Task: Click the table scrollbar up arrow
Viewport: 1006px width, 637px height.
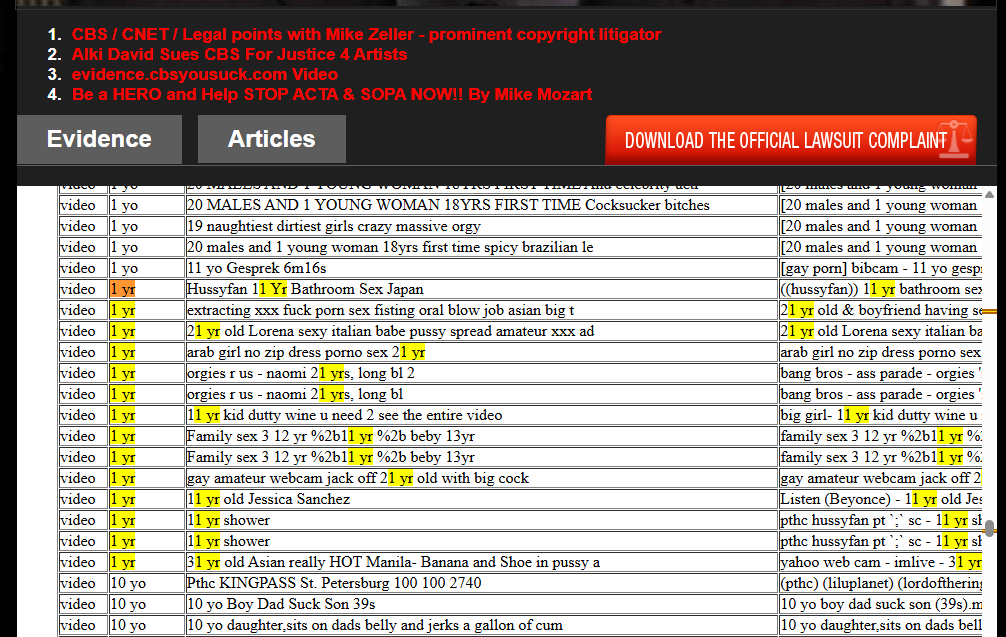Action: pos(989,194)
